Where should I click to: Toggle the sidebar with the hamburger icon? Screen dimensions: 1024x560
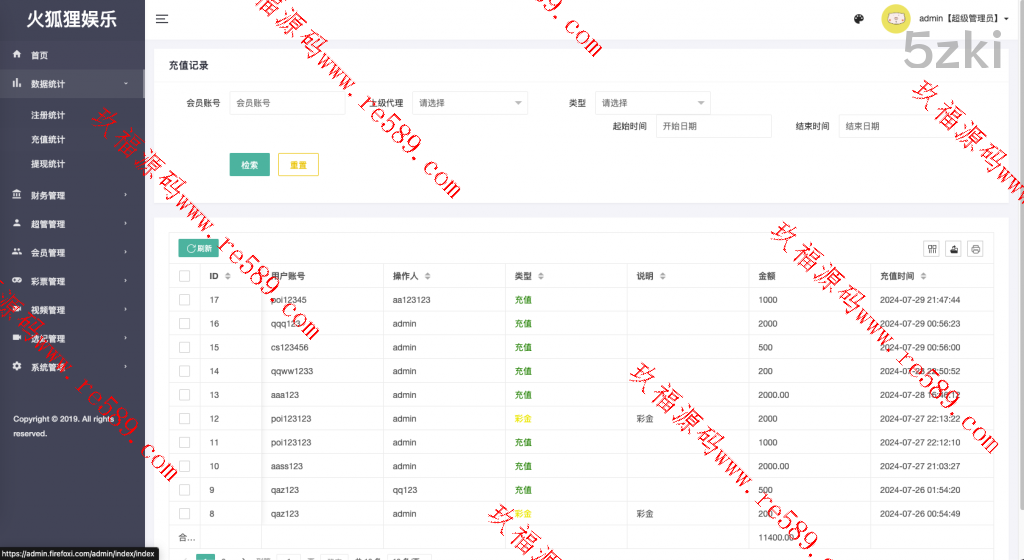162,19
